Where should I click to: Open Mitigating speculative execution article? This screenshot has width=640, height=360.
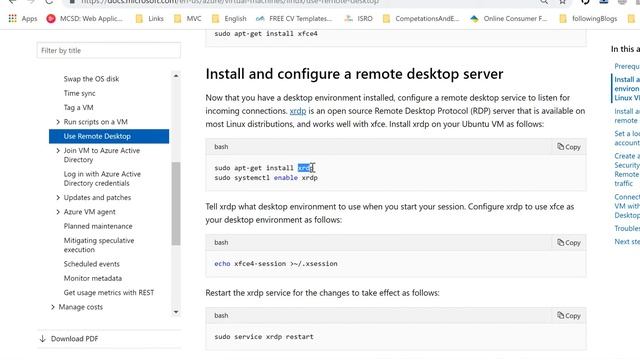tap(99, 245)
